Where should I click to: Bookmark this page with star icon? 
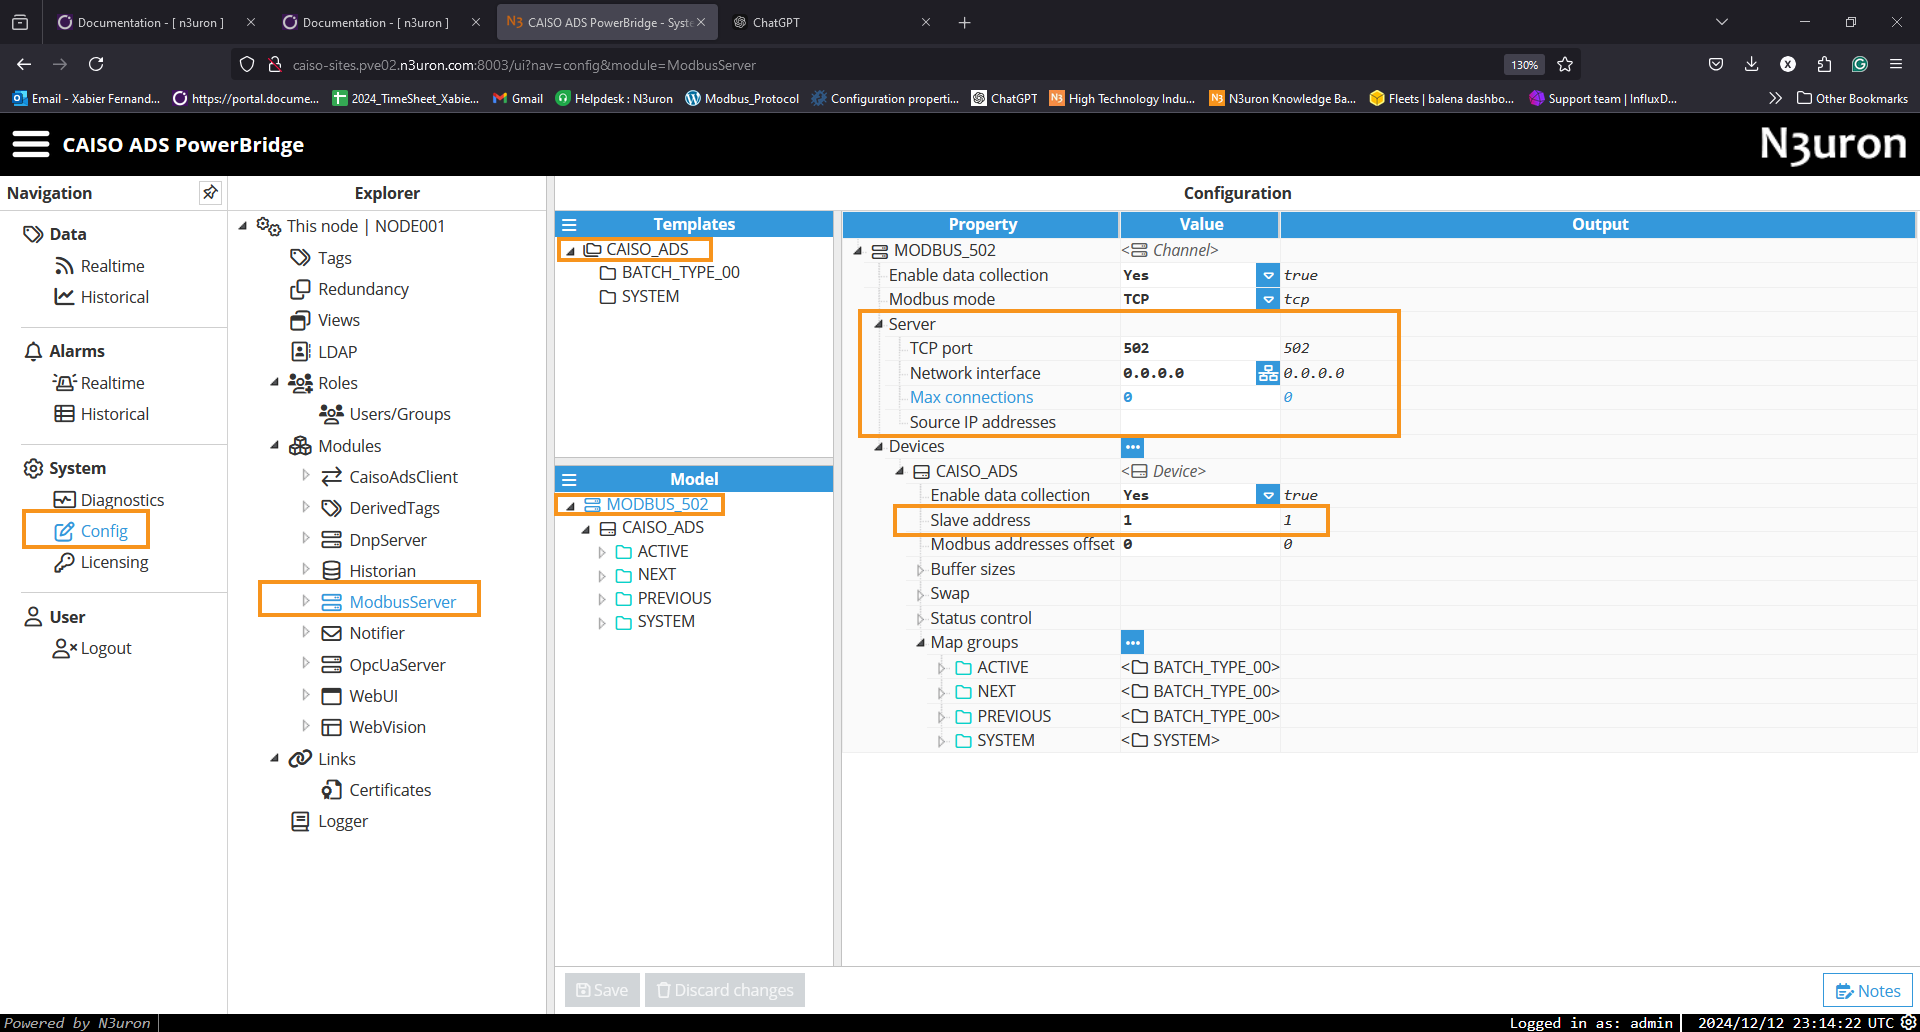[1565, 64]
